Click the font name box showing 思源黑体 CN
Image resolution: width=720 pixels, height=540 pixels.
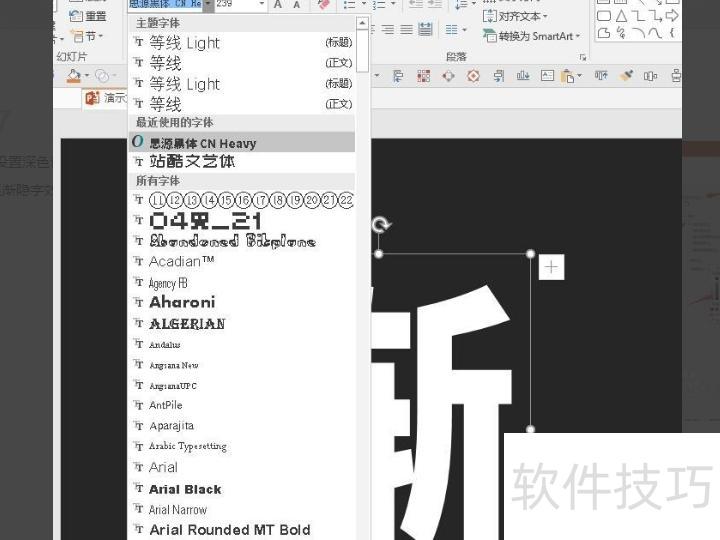165,4
